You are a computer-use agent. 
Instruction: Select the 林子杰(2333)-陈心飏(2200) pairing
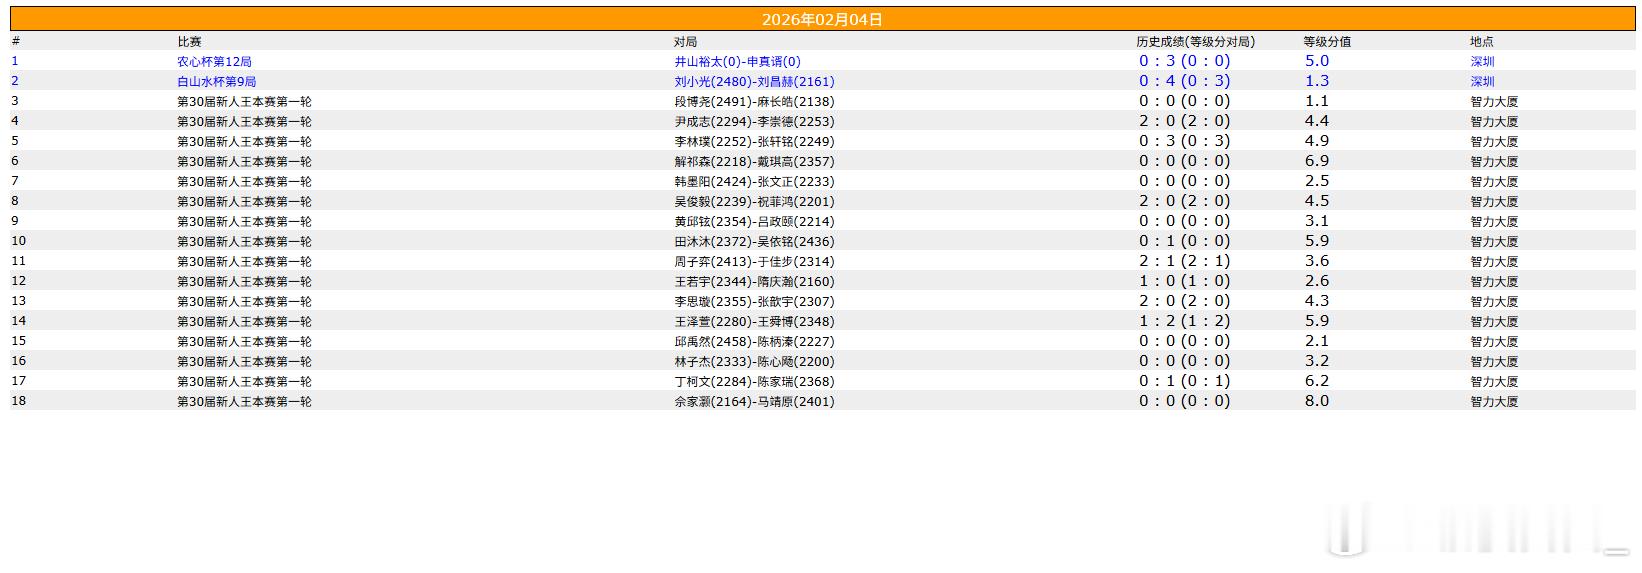pyautogui.click(x=754, y=361)
